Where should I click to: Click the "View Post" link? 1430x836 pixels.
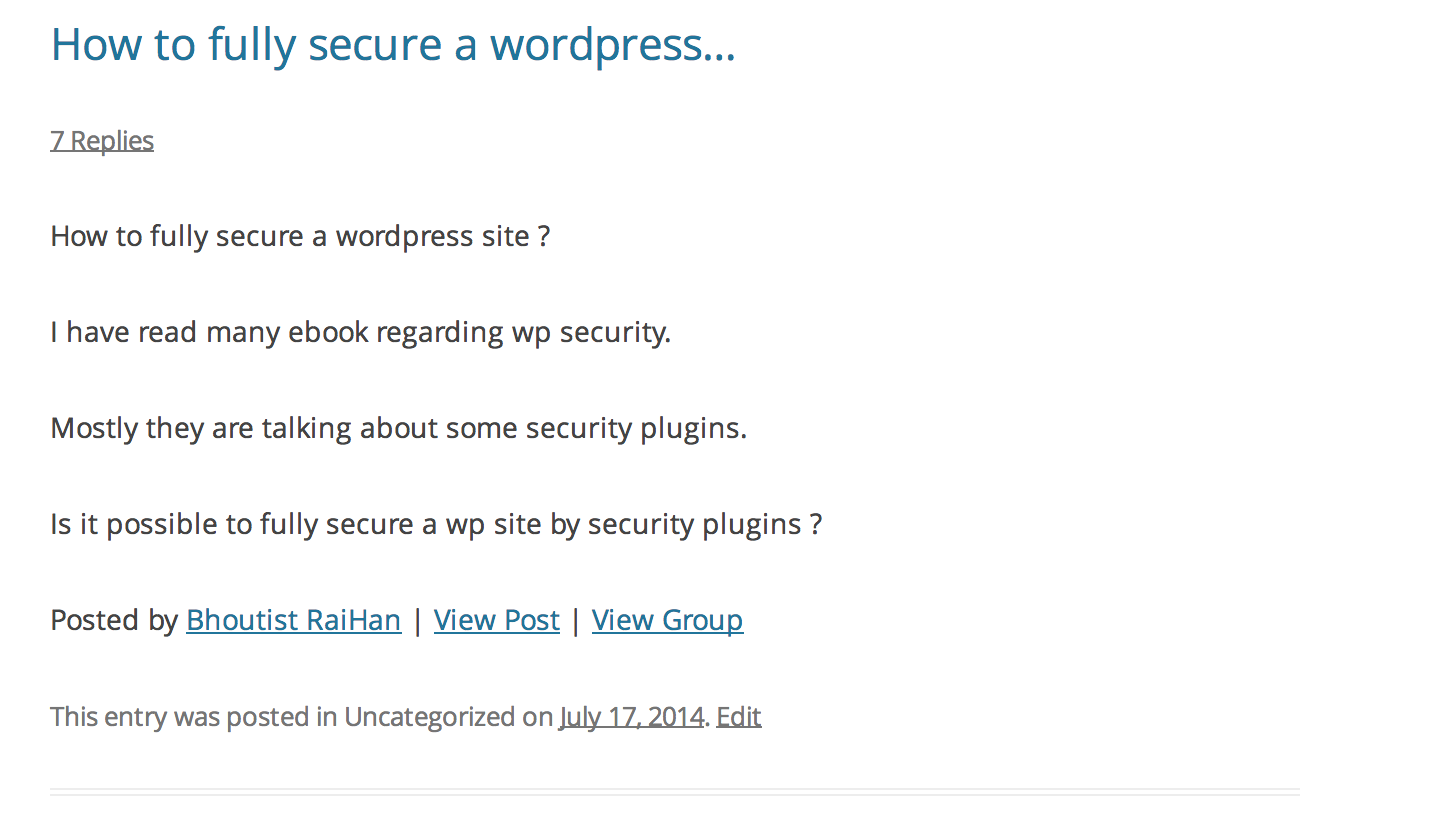coord(496,620)
